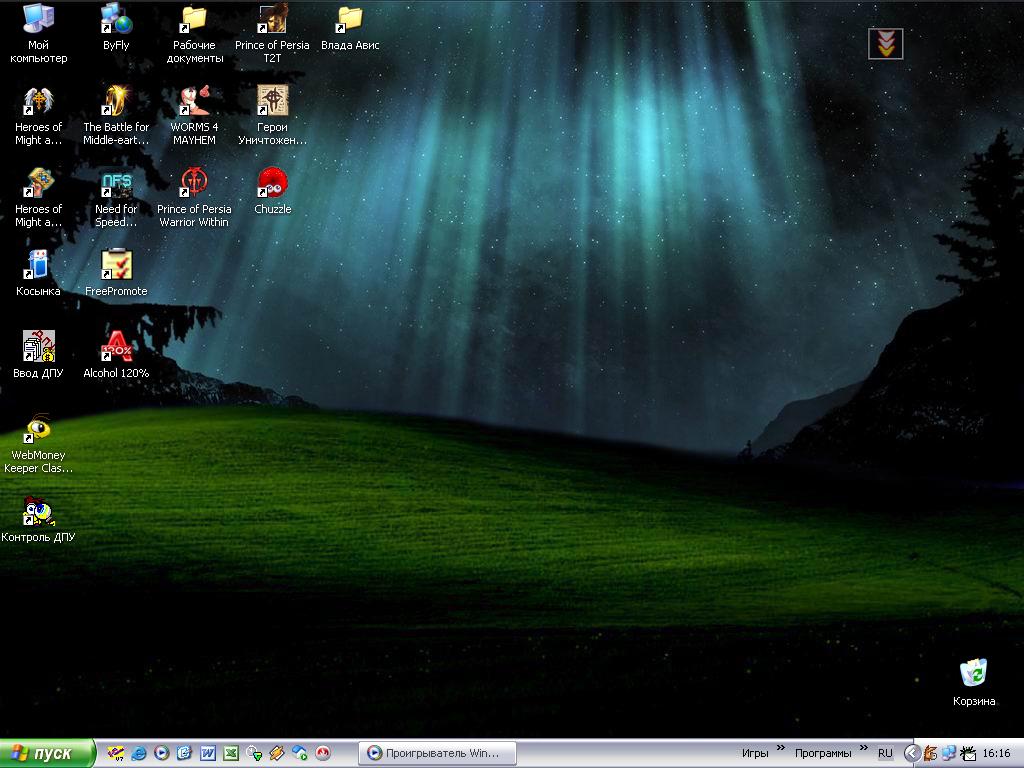Select the Prince of Persia T2T shortcut

coord(272,33)
